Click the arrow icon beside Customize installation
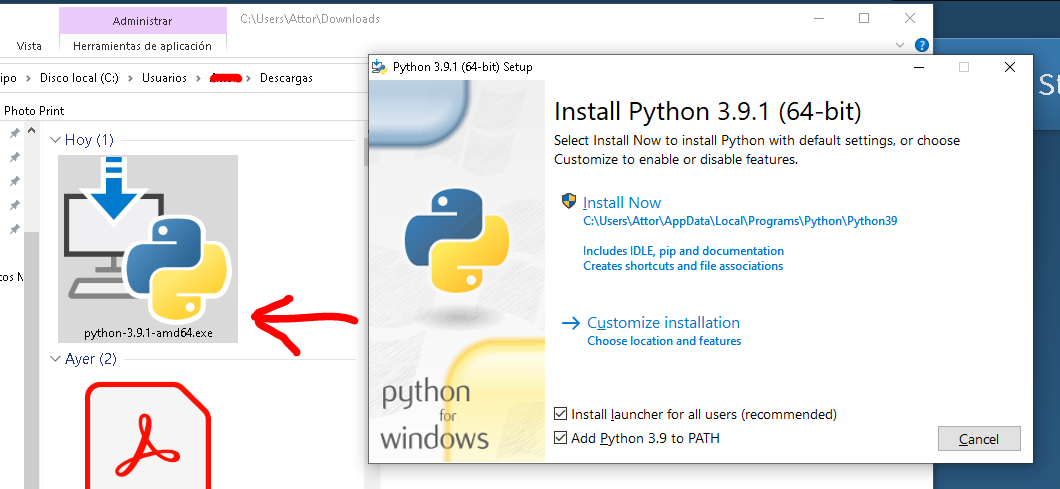Image resolution: width=1060 pixels, height=489 pixels. point(570,323)
